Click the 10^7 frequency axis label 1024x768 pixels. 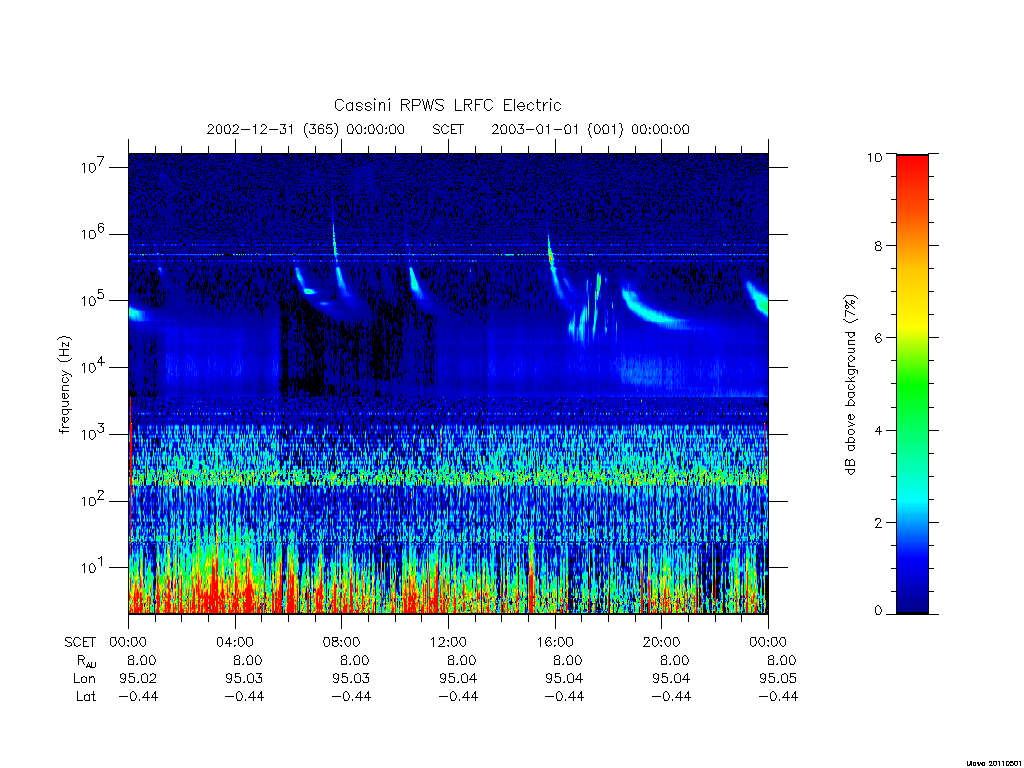[93, 167]
